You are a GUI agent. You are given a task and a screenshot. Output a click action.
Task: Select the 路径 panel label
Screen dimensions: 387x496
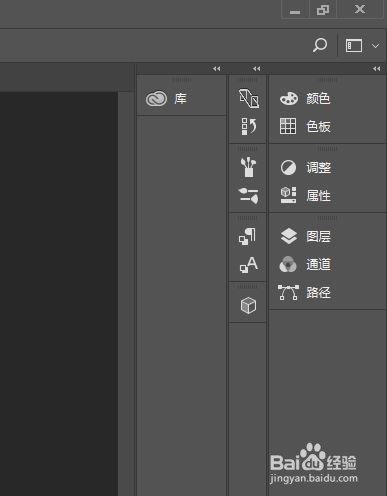coord(318,292)
